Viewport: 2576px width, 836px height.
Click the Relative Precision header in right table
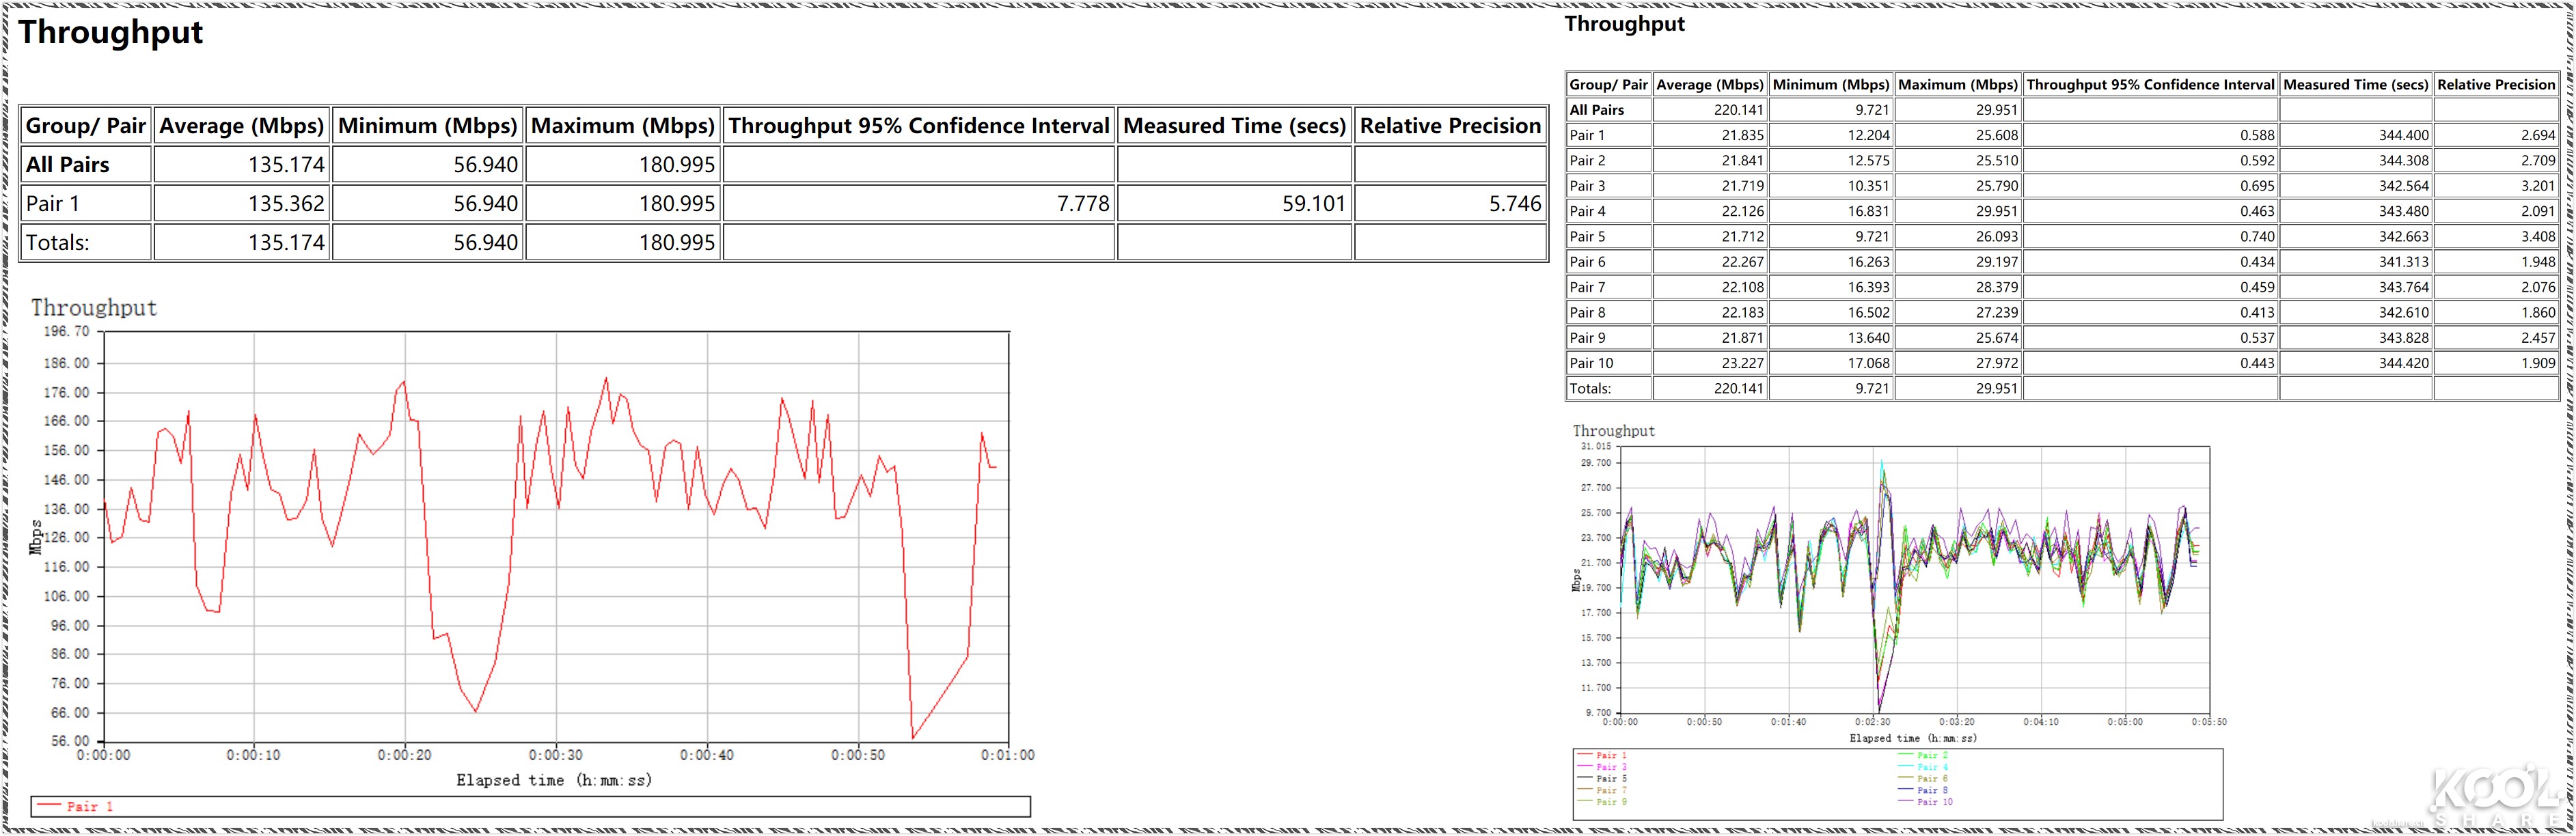point(2495,85)
